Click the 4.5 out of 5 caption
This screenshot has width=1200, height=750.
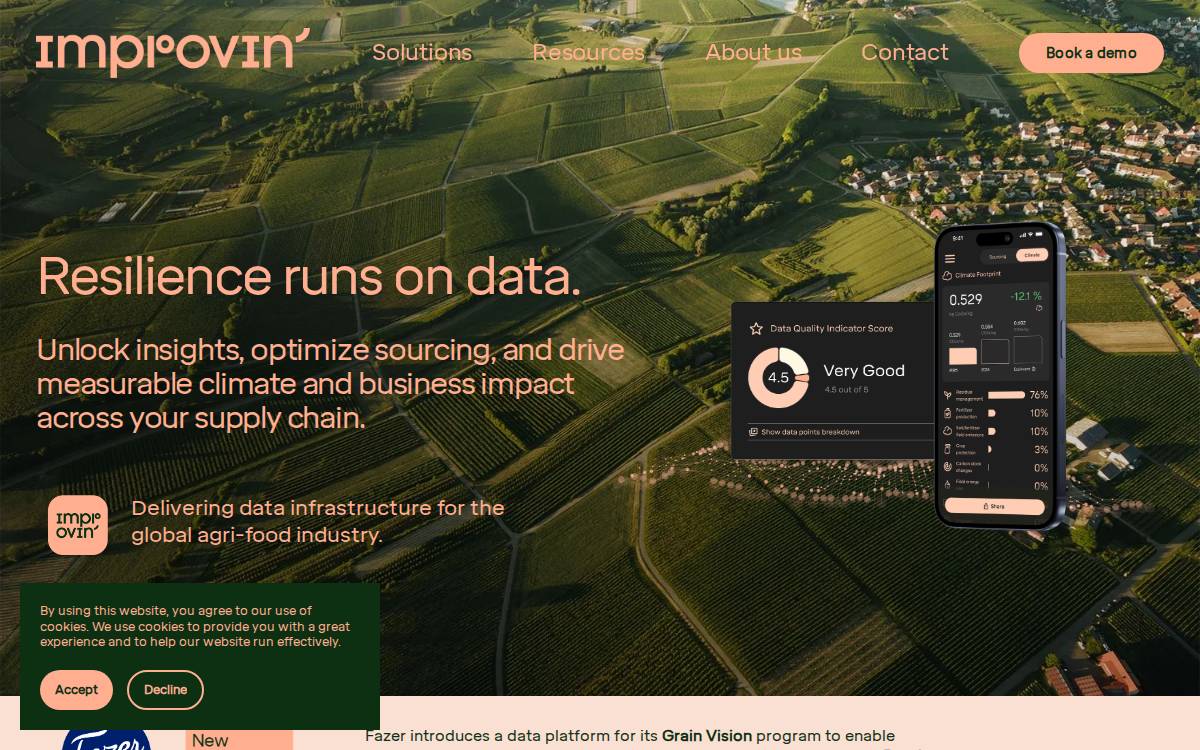click(x=846, y=390)
